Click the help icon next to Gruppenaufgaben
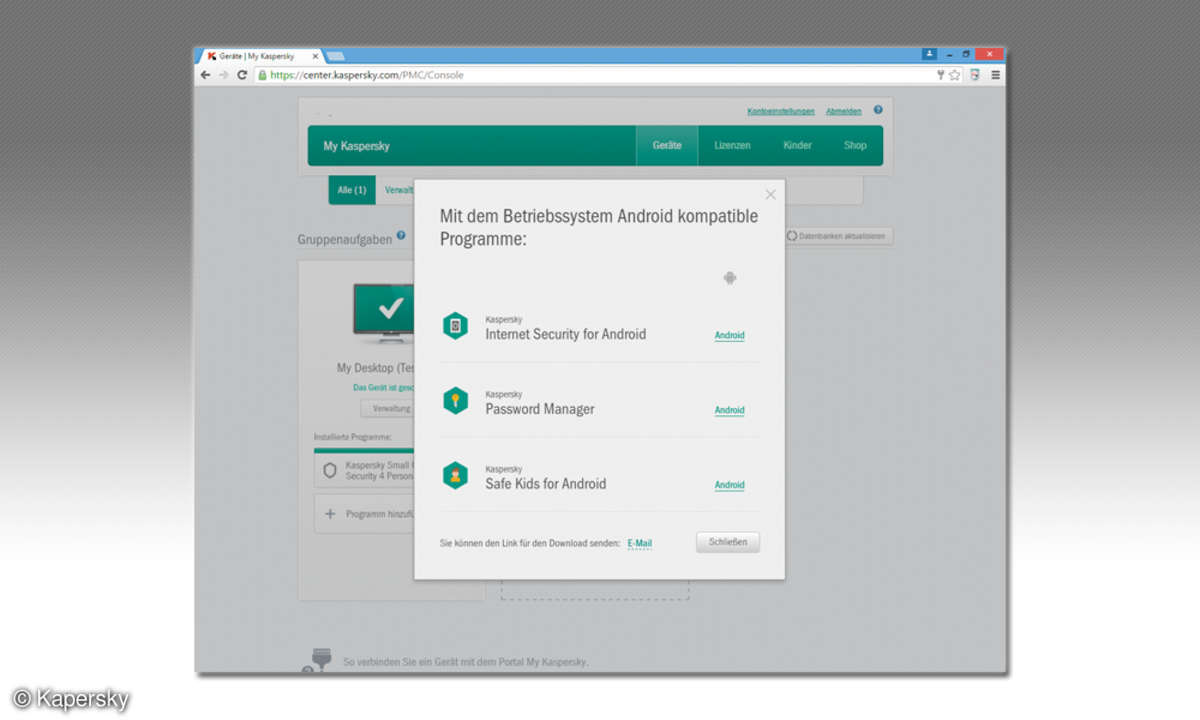The image size is (1200, 720). click(401, 236)
